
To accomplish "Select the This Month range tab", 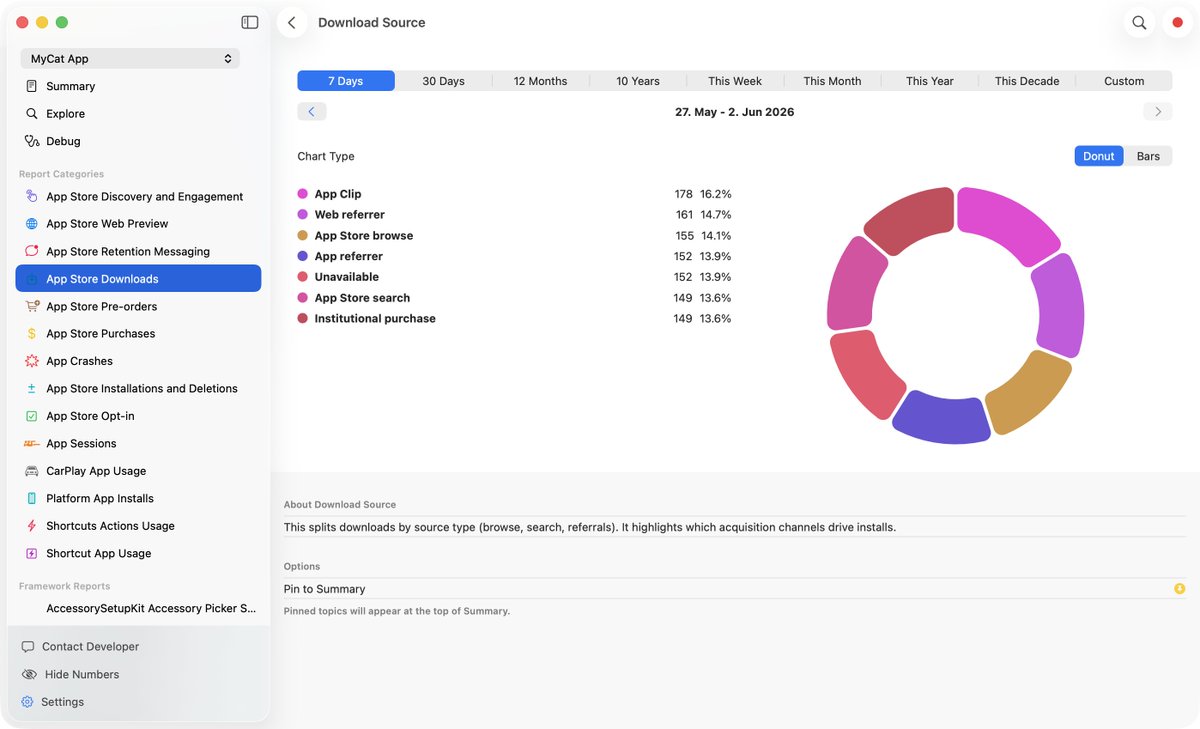I will pyautogui.click(x=832, y=81).
